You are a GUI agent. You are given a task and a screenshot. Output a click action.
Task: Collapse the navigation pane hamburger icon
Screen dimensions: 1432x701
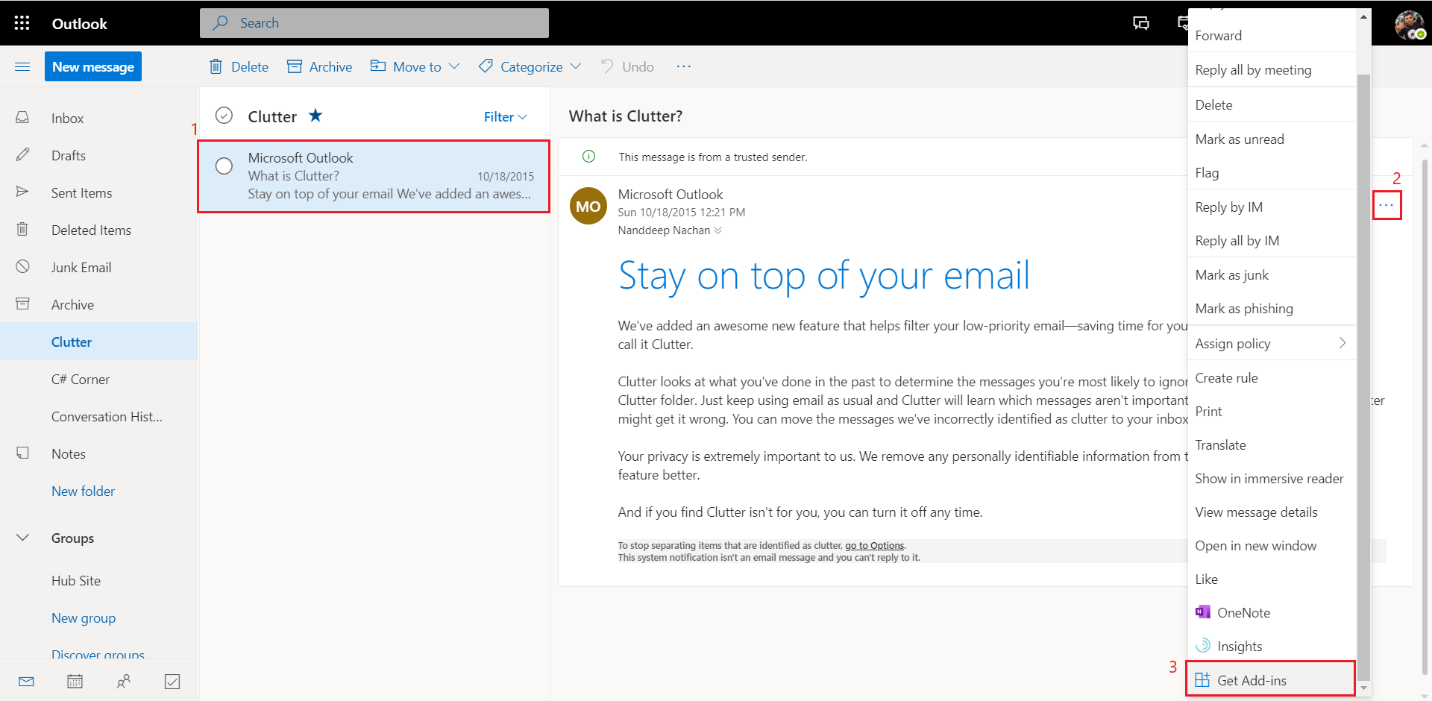pos(22,67)
